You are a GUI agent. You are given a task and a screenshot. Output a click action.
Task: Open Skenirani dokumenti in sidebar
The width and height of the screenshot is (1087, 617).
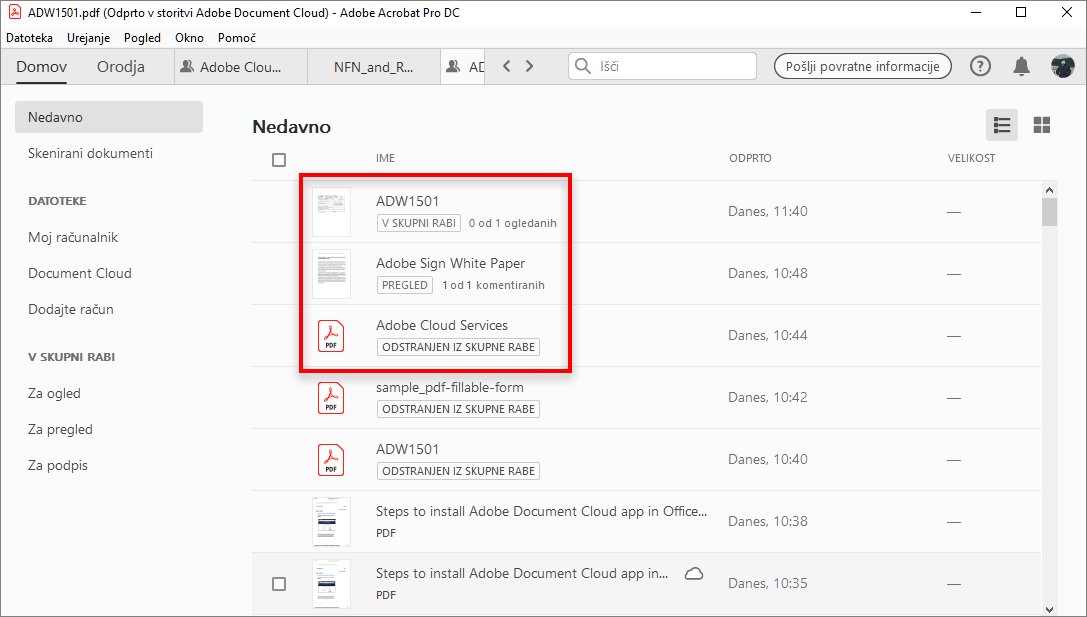point(90,153)
